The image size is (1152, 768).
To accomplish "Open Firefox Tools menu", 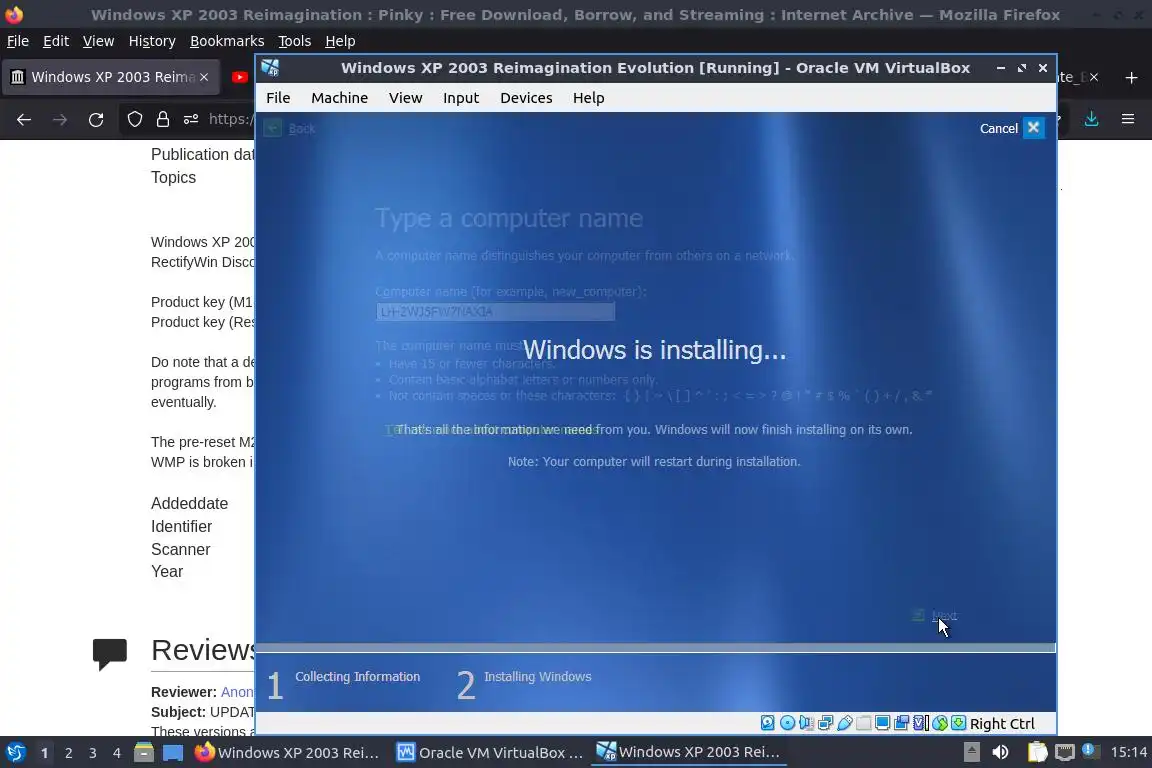I will pos(295,41).
